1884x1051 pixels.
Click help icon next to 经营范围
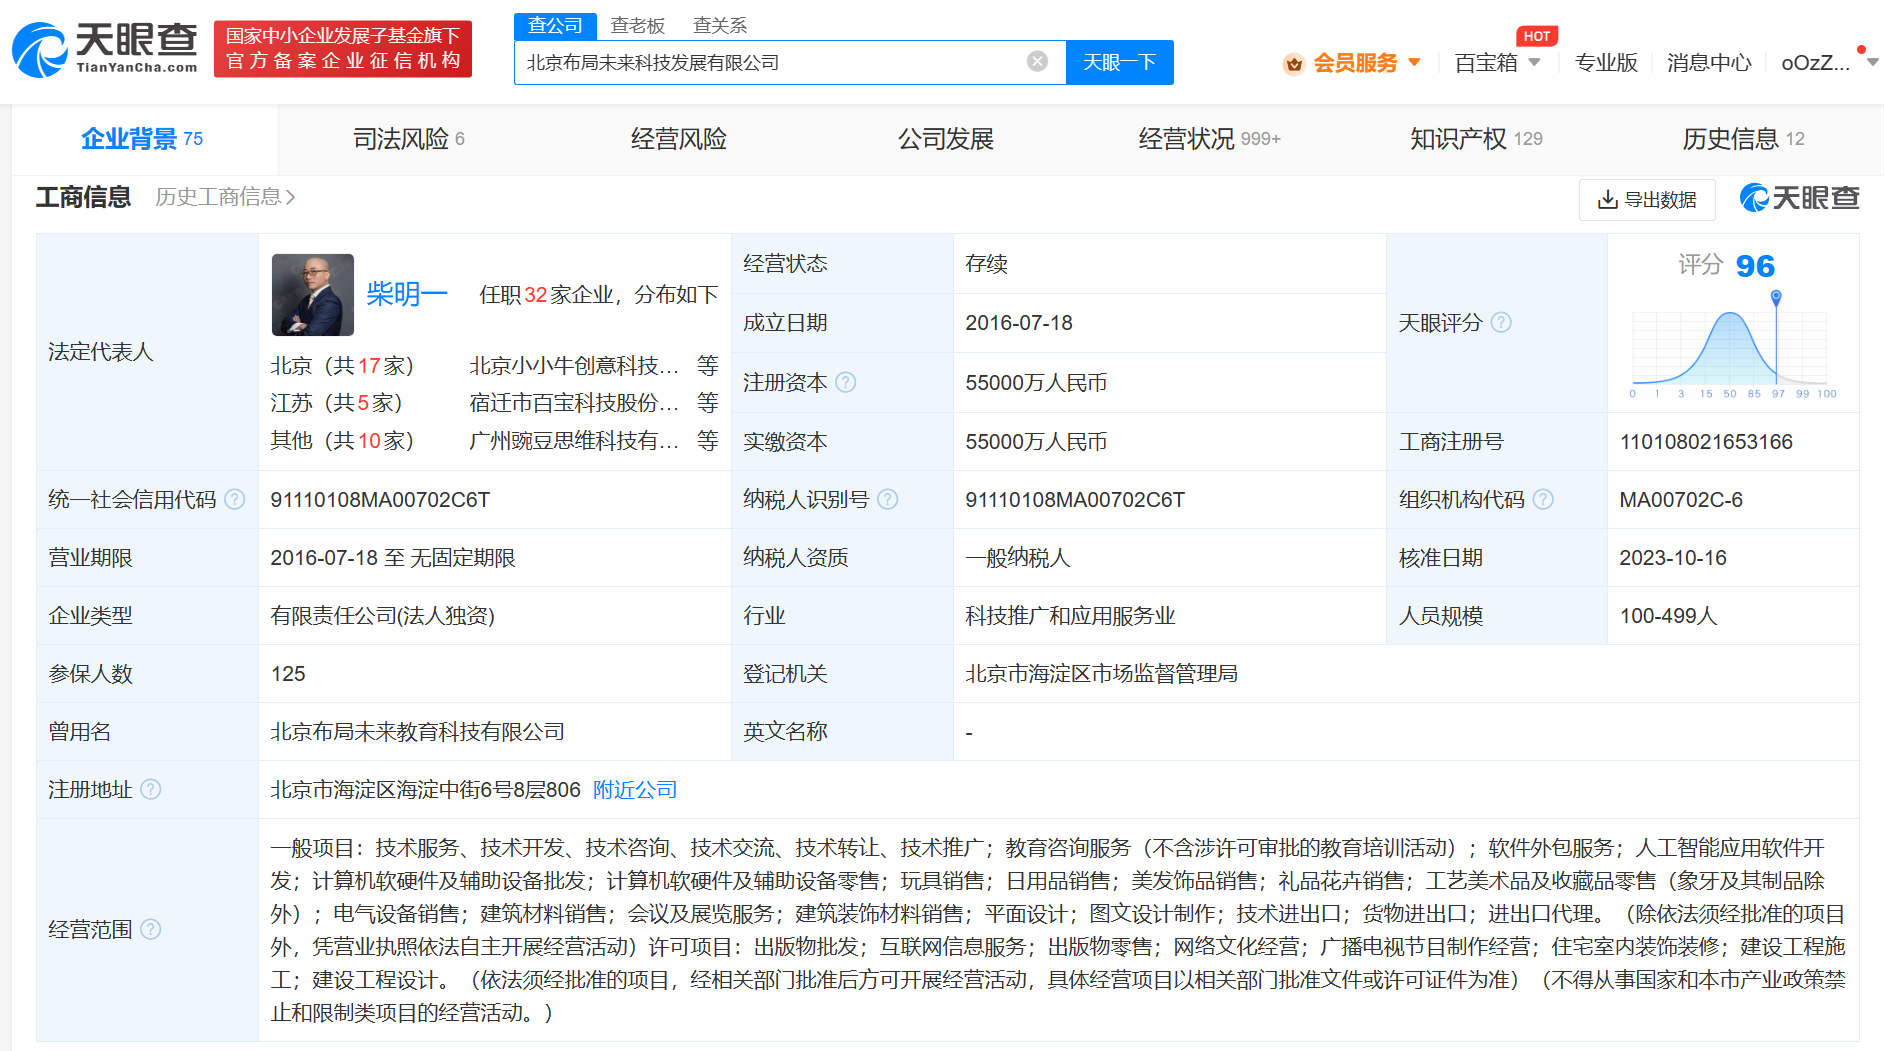(151, 929)
